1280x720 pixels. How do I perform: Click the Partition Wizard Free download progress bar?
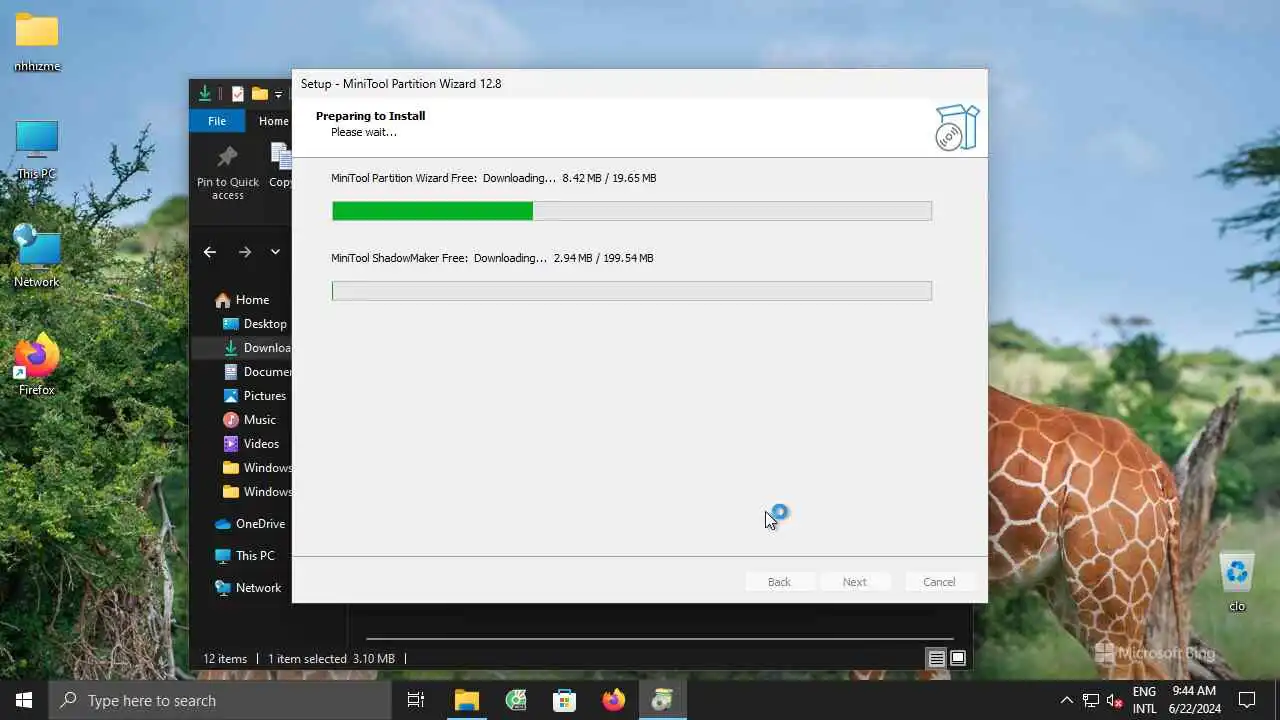point(632,211)
